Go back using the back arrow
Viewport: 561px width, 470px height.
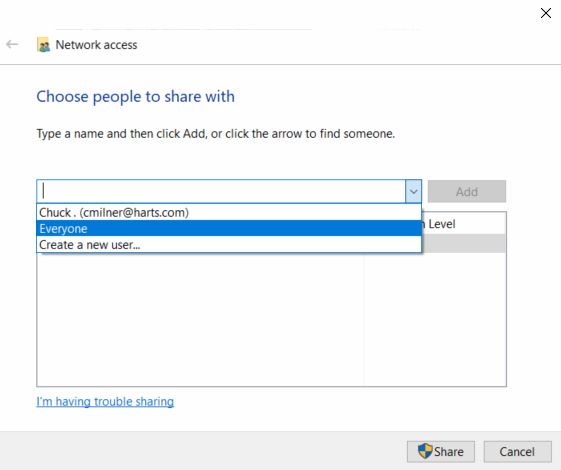coord(12,44)
